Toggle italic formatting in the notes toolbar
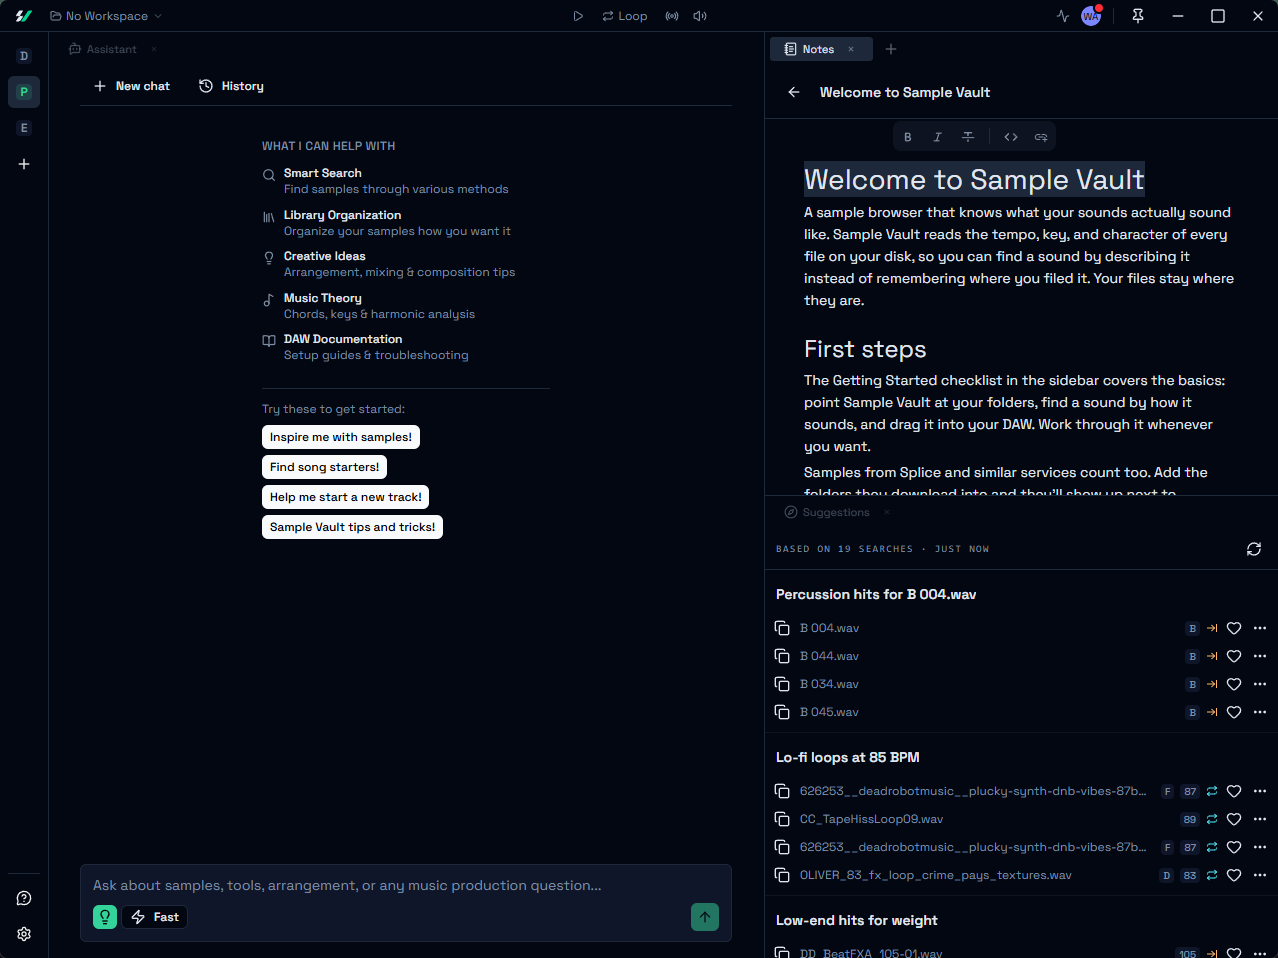 937,137
